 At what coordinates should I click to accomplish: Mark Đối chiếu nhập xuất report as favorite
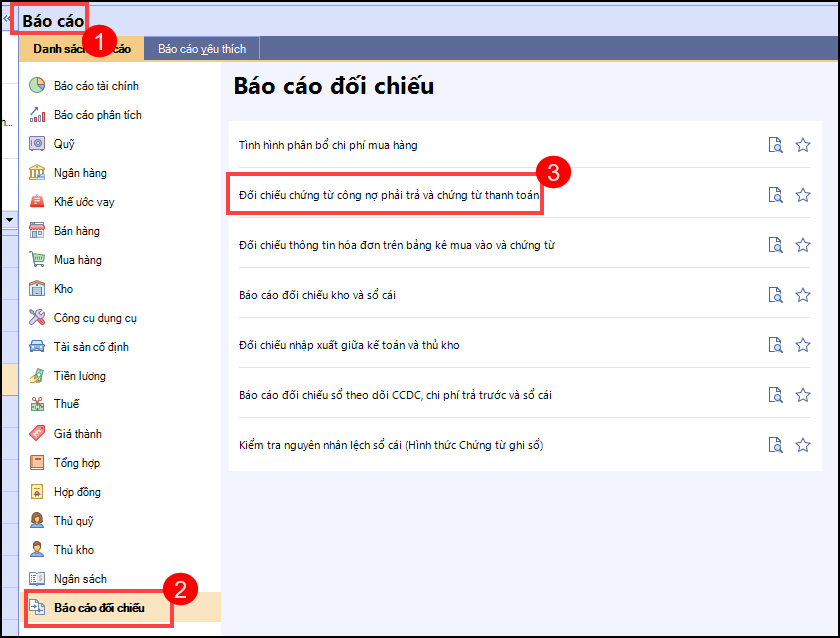[802, 345]
